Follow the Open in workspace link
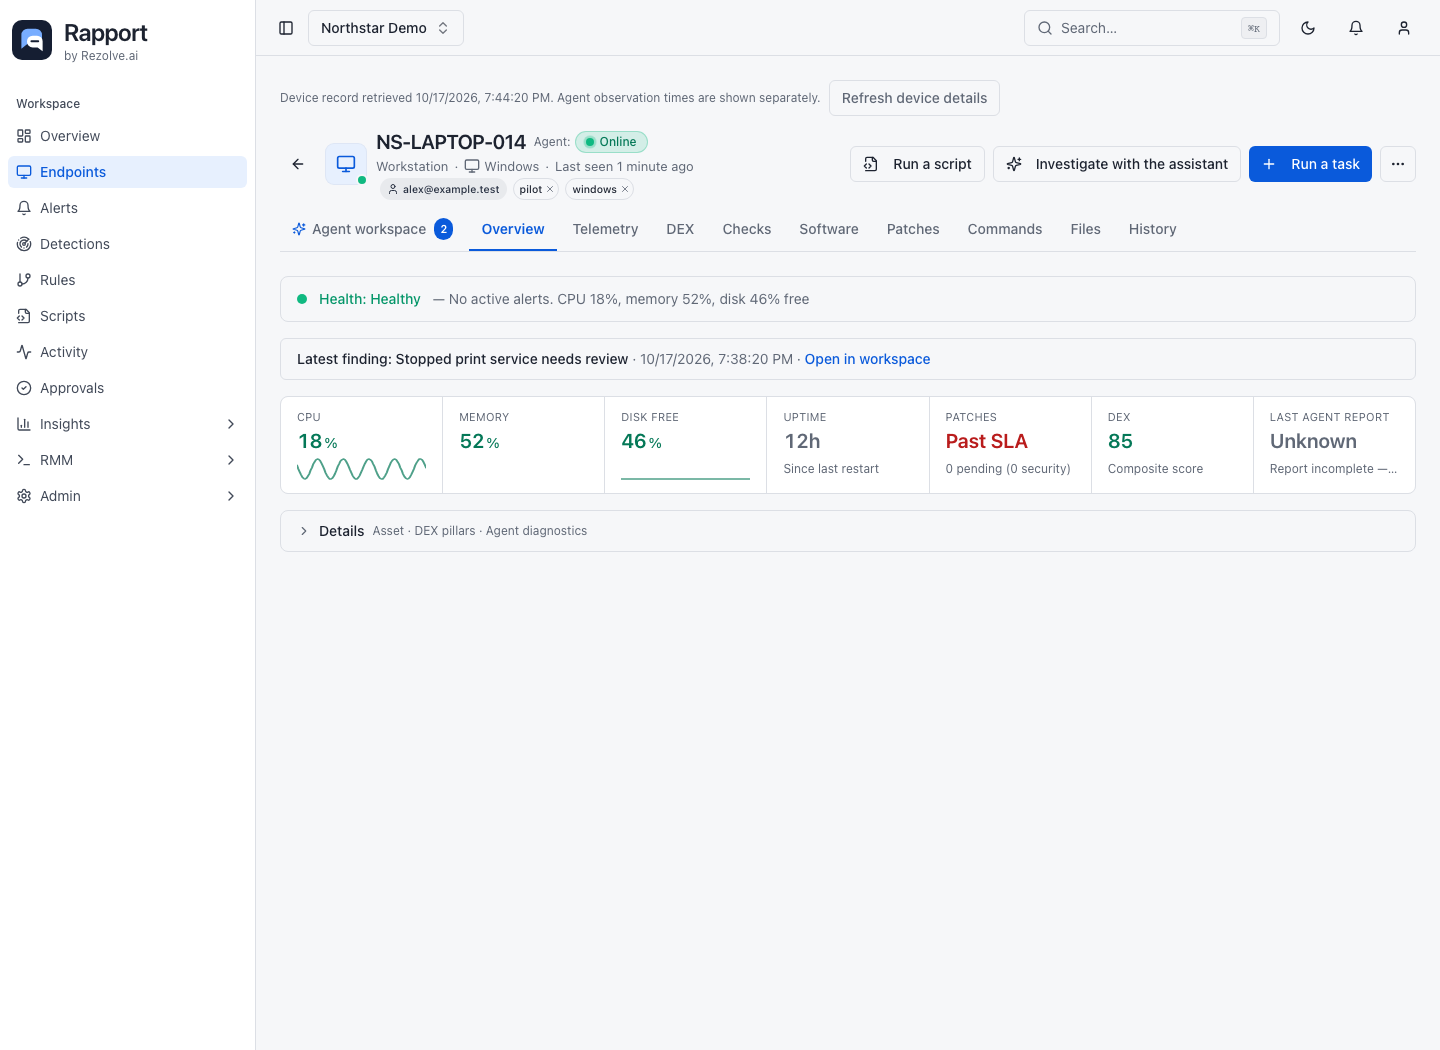1440x1050 pixels. (x=867, y=359)
